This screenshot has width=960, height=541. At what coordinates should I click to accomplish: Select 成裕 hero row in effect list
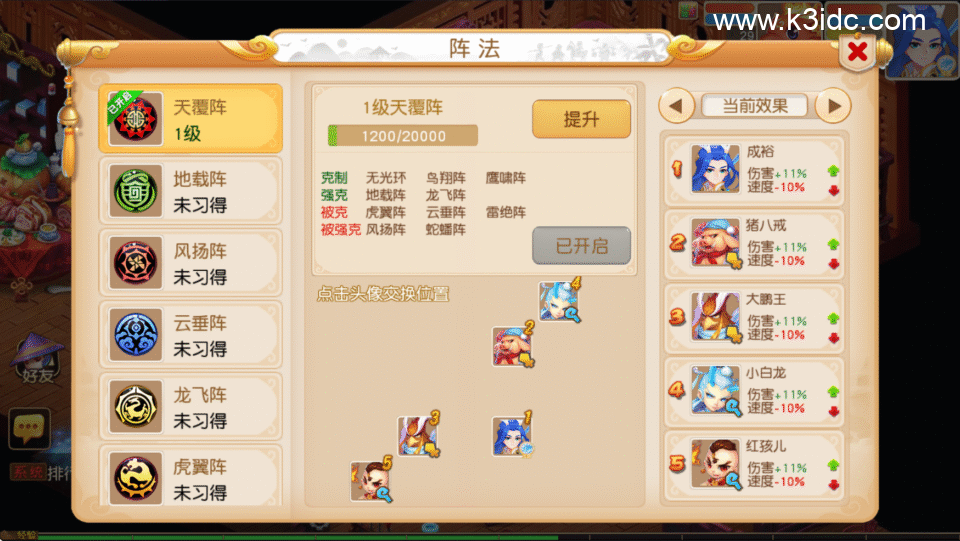(754, 170)
